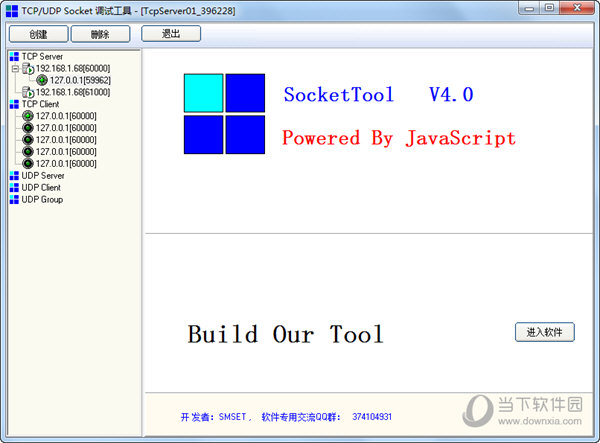
Task: Select the 192.168.1.68[60000] server entry
Action: [x=73, y=68]
